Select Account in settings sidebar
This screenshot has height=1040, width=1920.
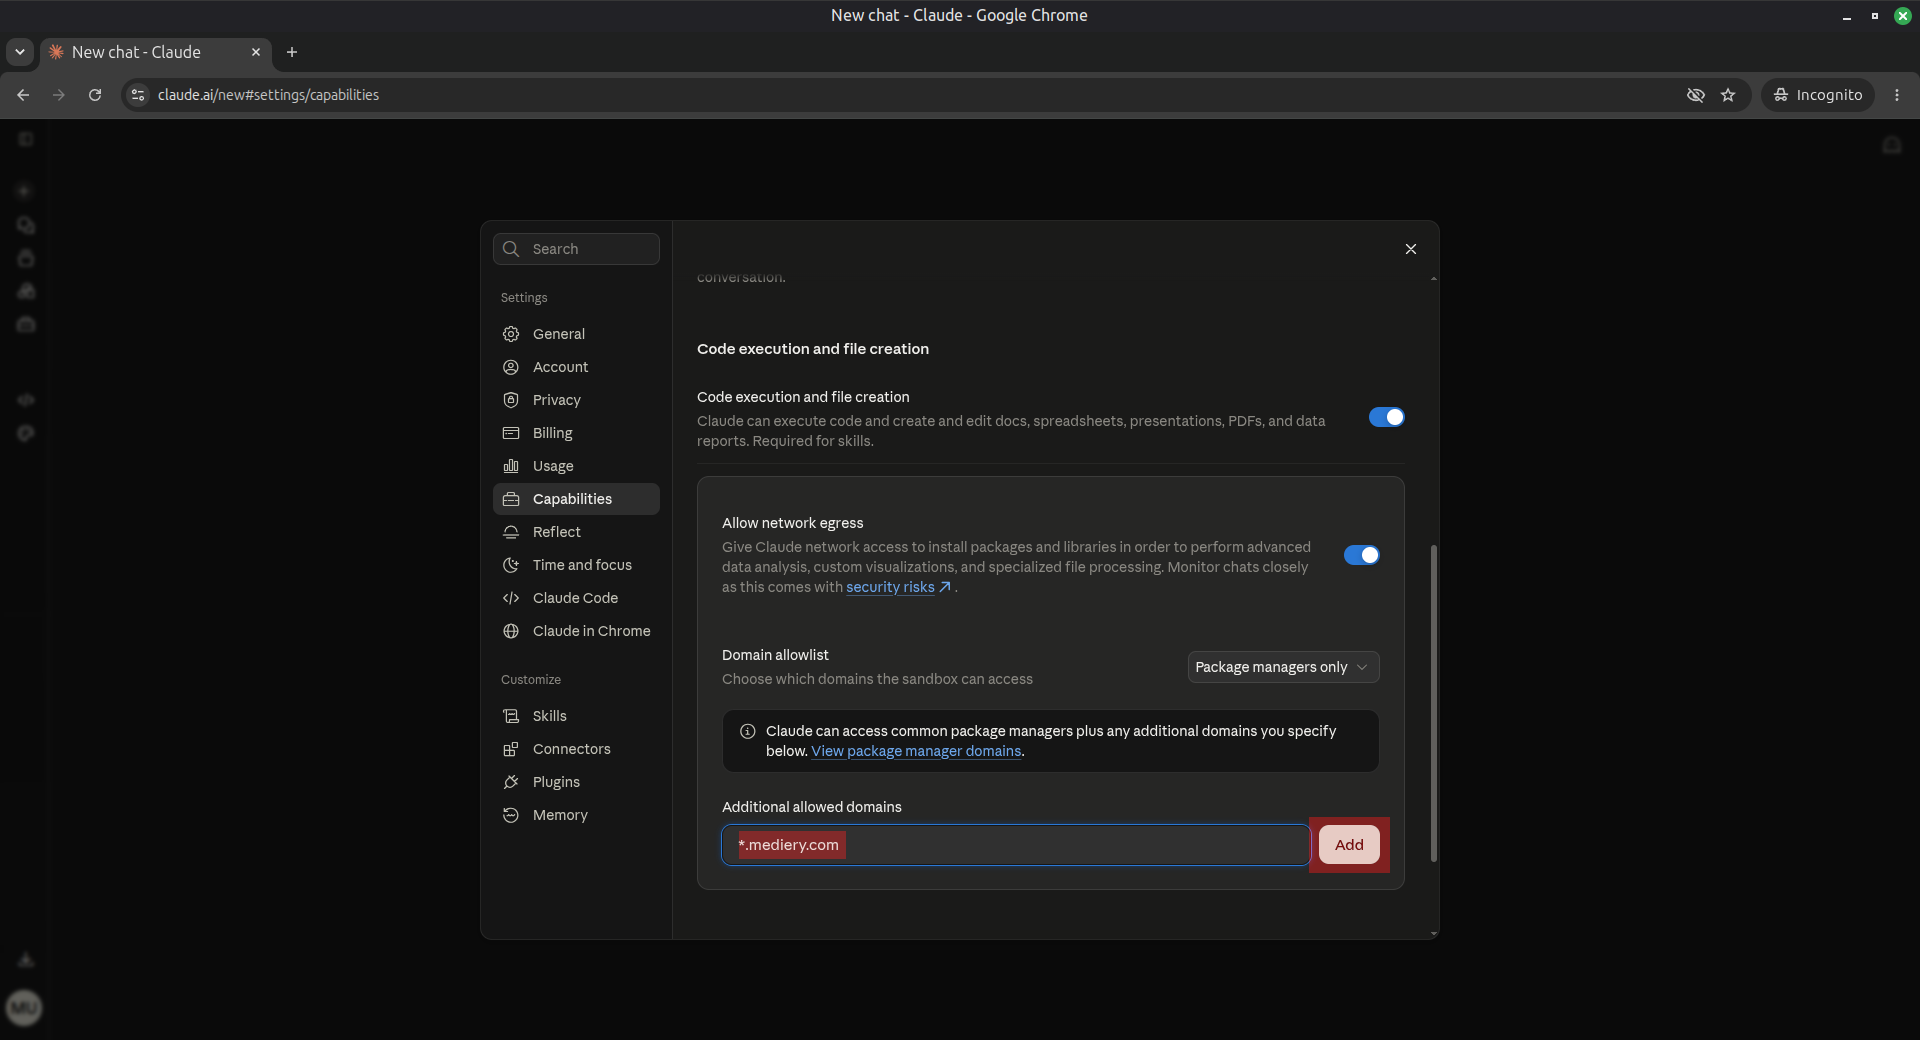pos(576,367)
